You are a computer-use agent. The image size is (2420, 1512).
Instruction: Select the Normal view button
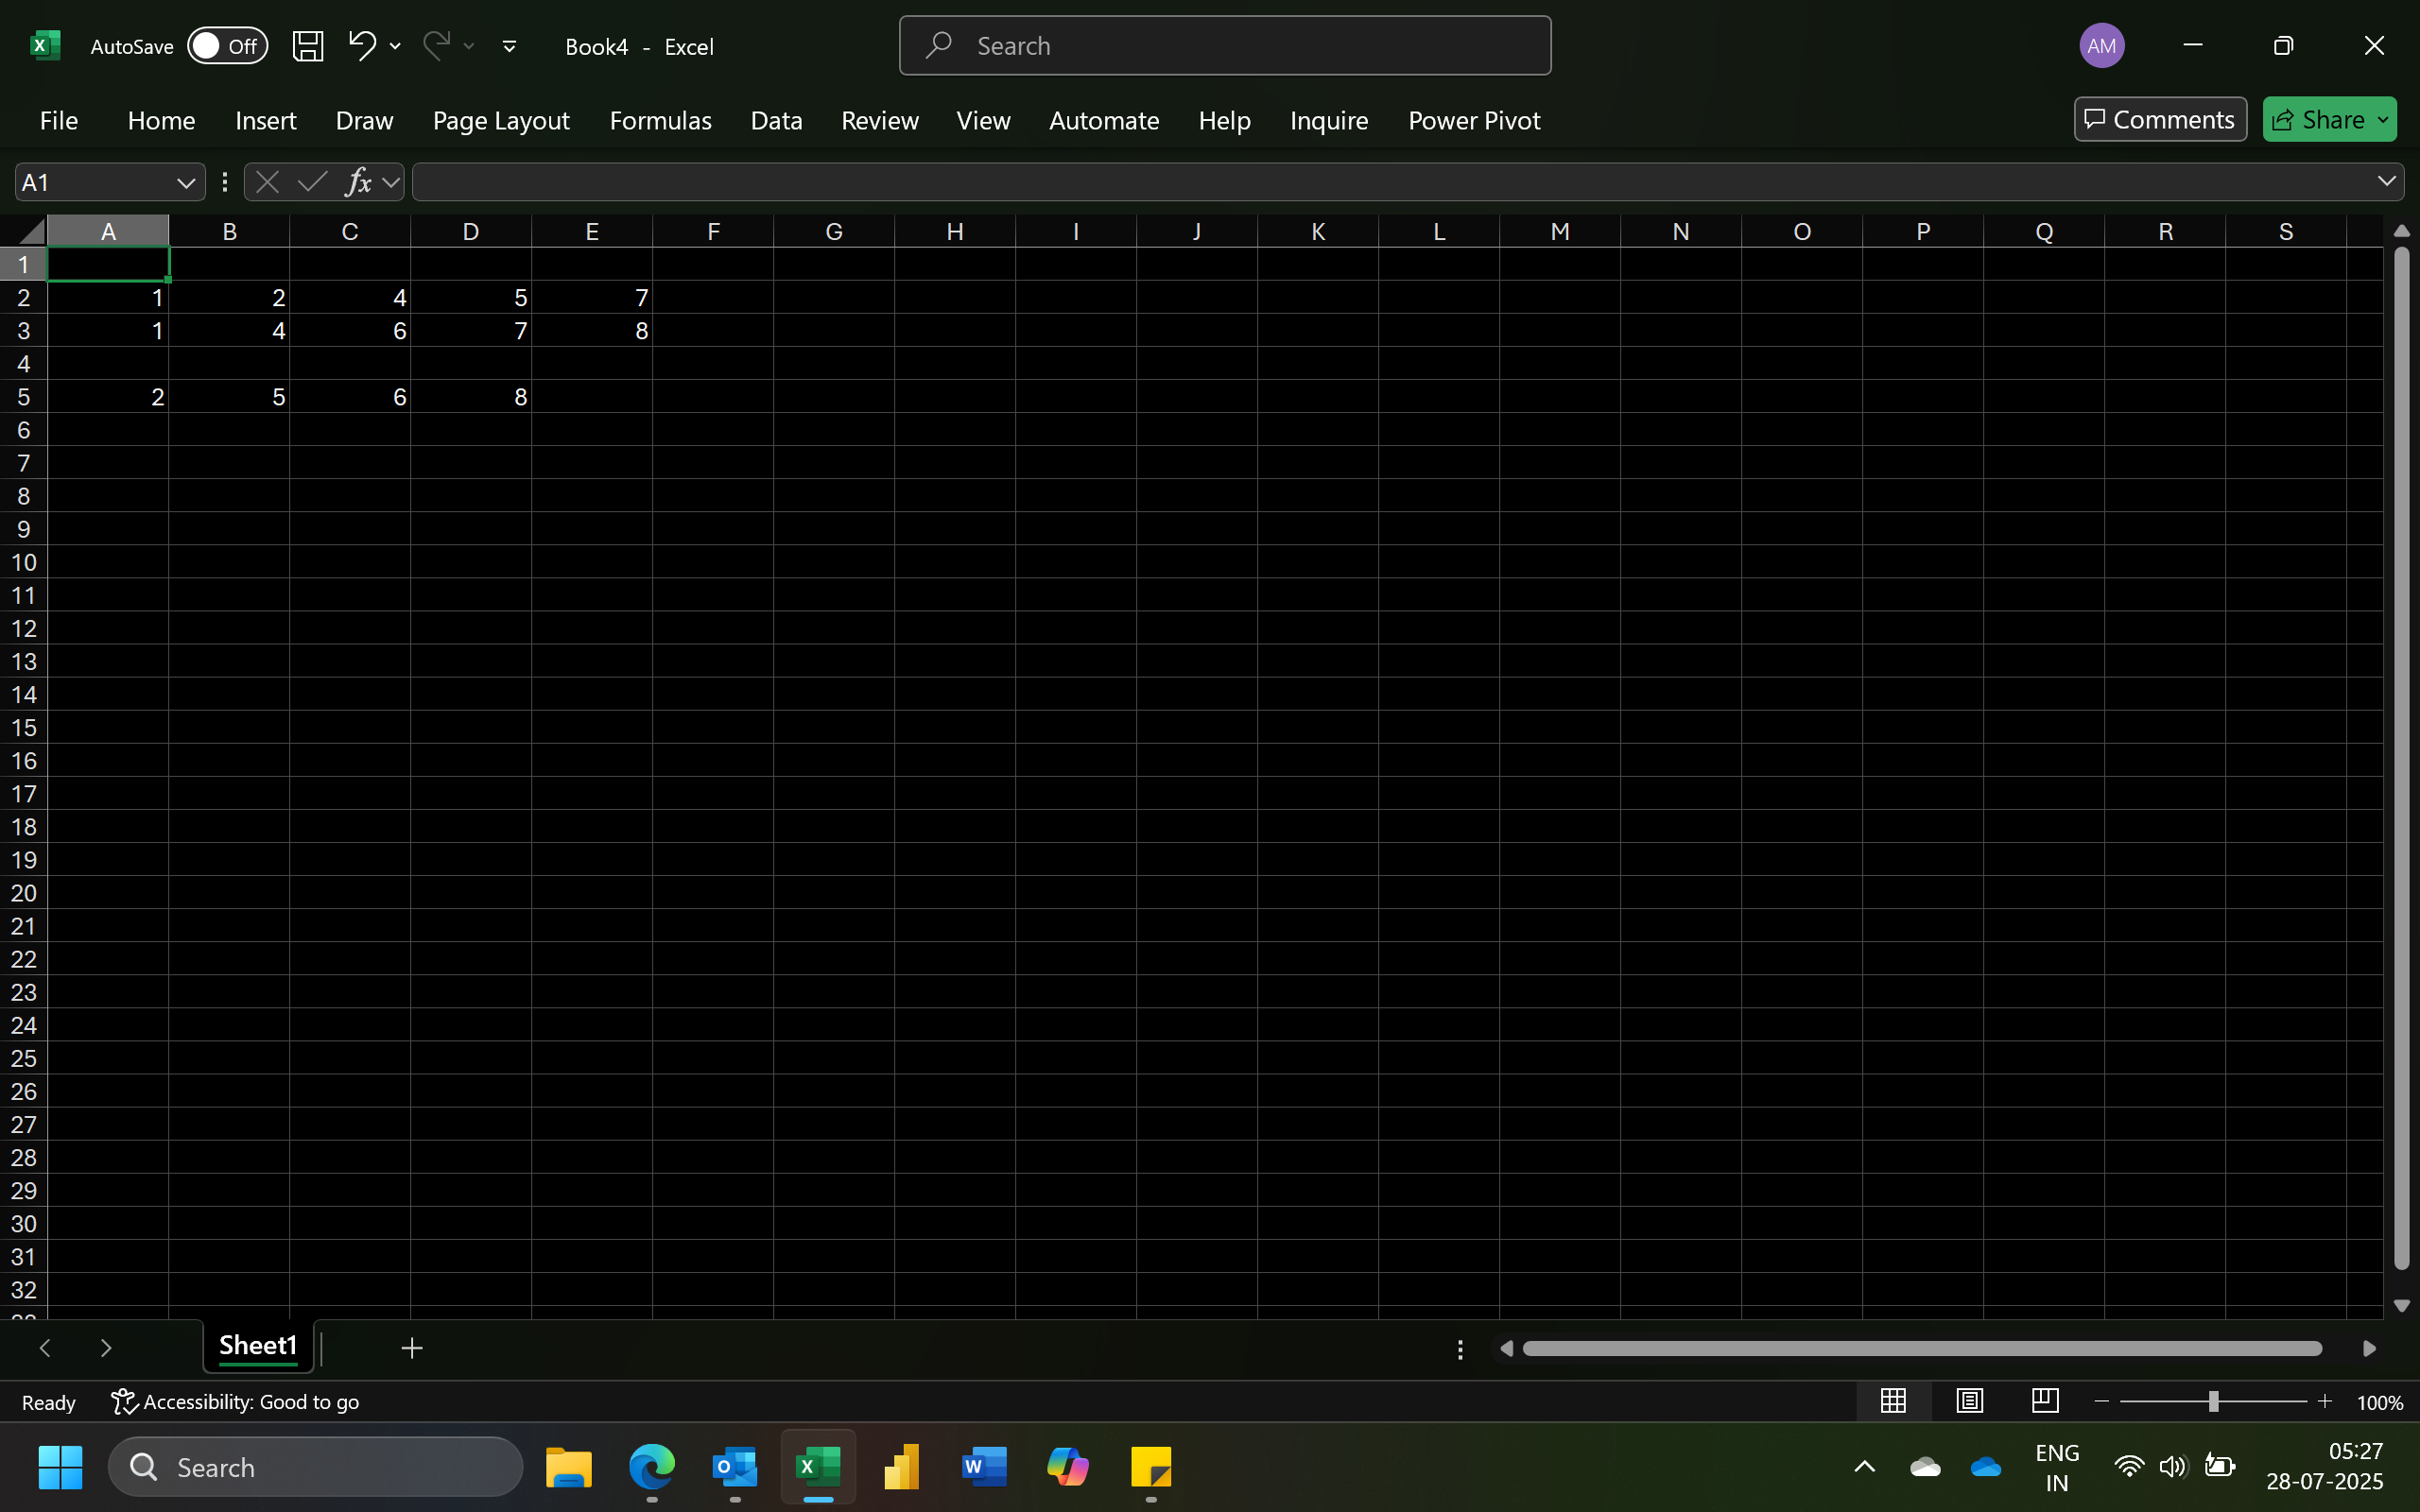pyautogui.click(x=1893, y=1401)
